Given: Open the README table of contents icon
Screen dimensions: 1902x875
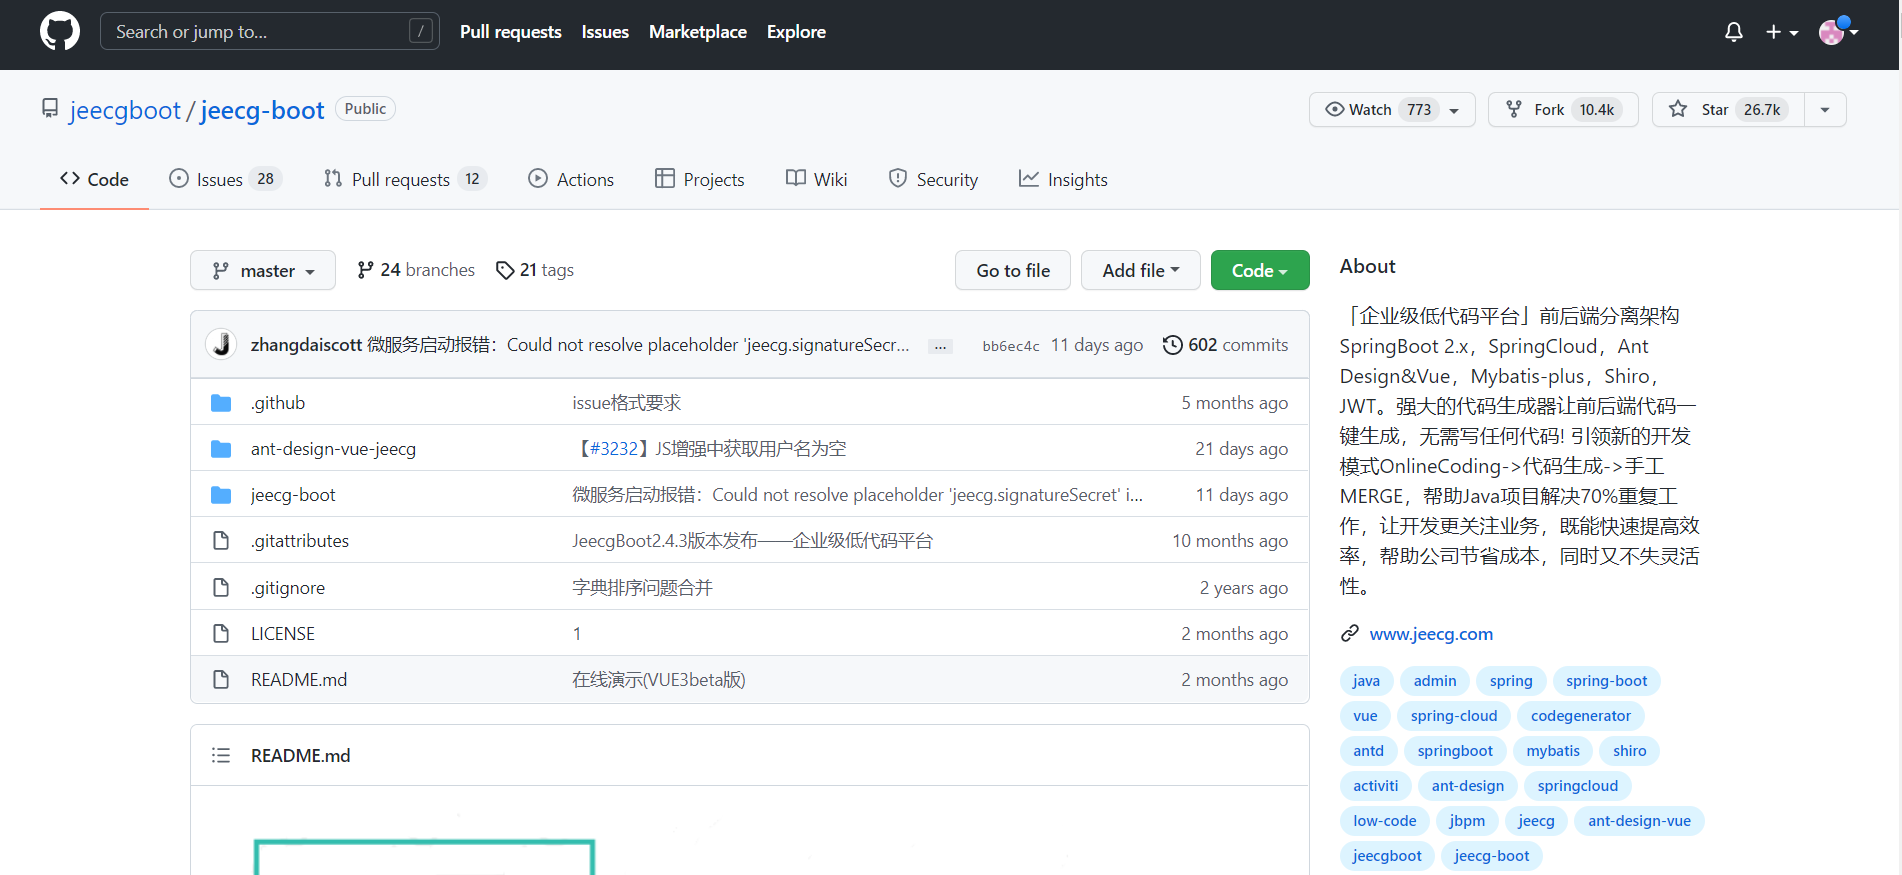Looking at the screenshot, I should click(x=221, y=755).
